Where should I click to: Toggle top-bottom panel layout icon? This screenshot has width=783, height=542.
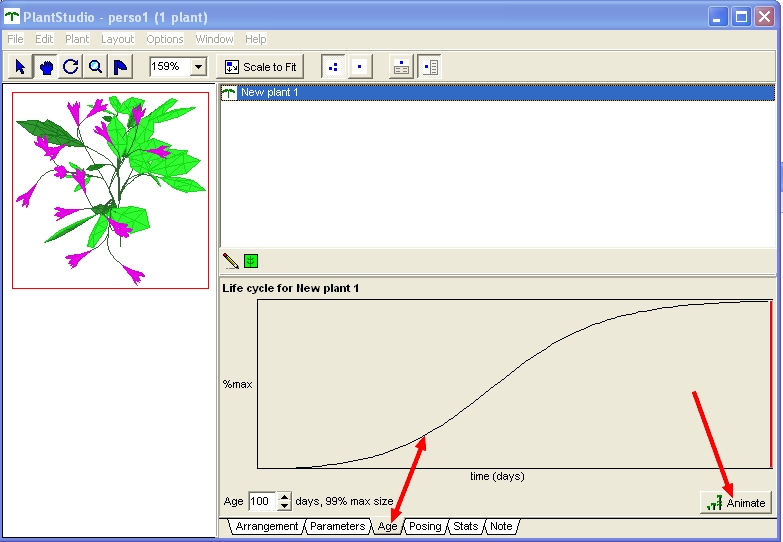point(401,66)
